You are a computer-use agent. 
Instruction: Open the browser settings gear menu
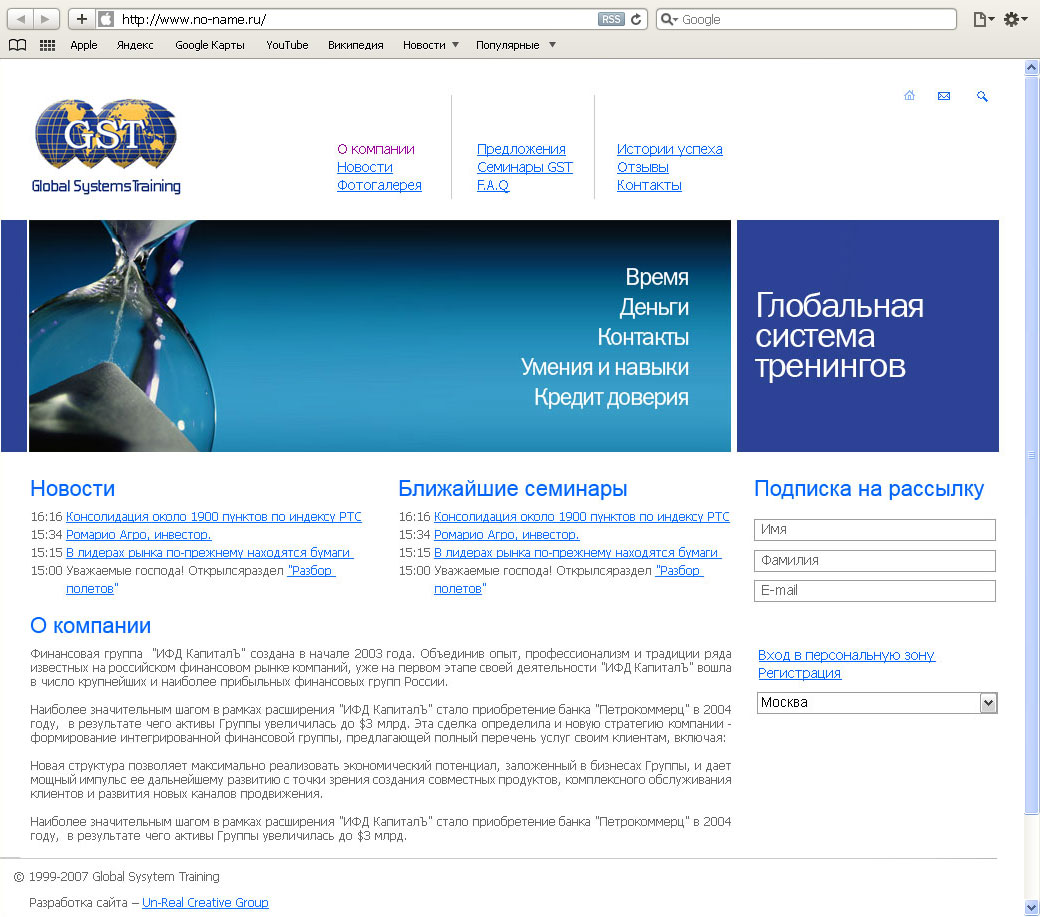pos(1015,19)
